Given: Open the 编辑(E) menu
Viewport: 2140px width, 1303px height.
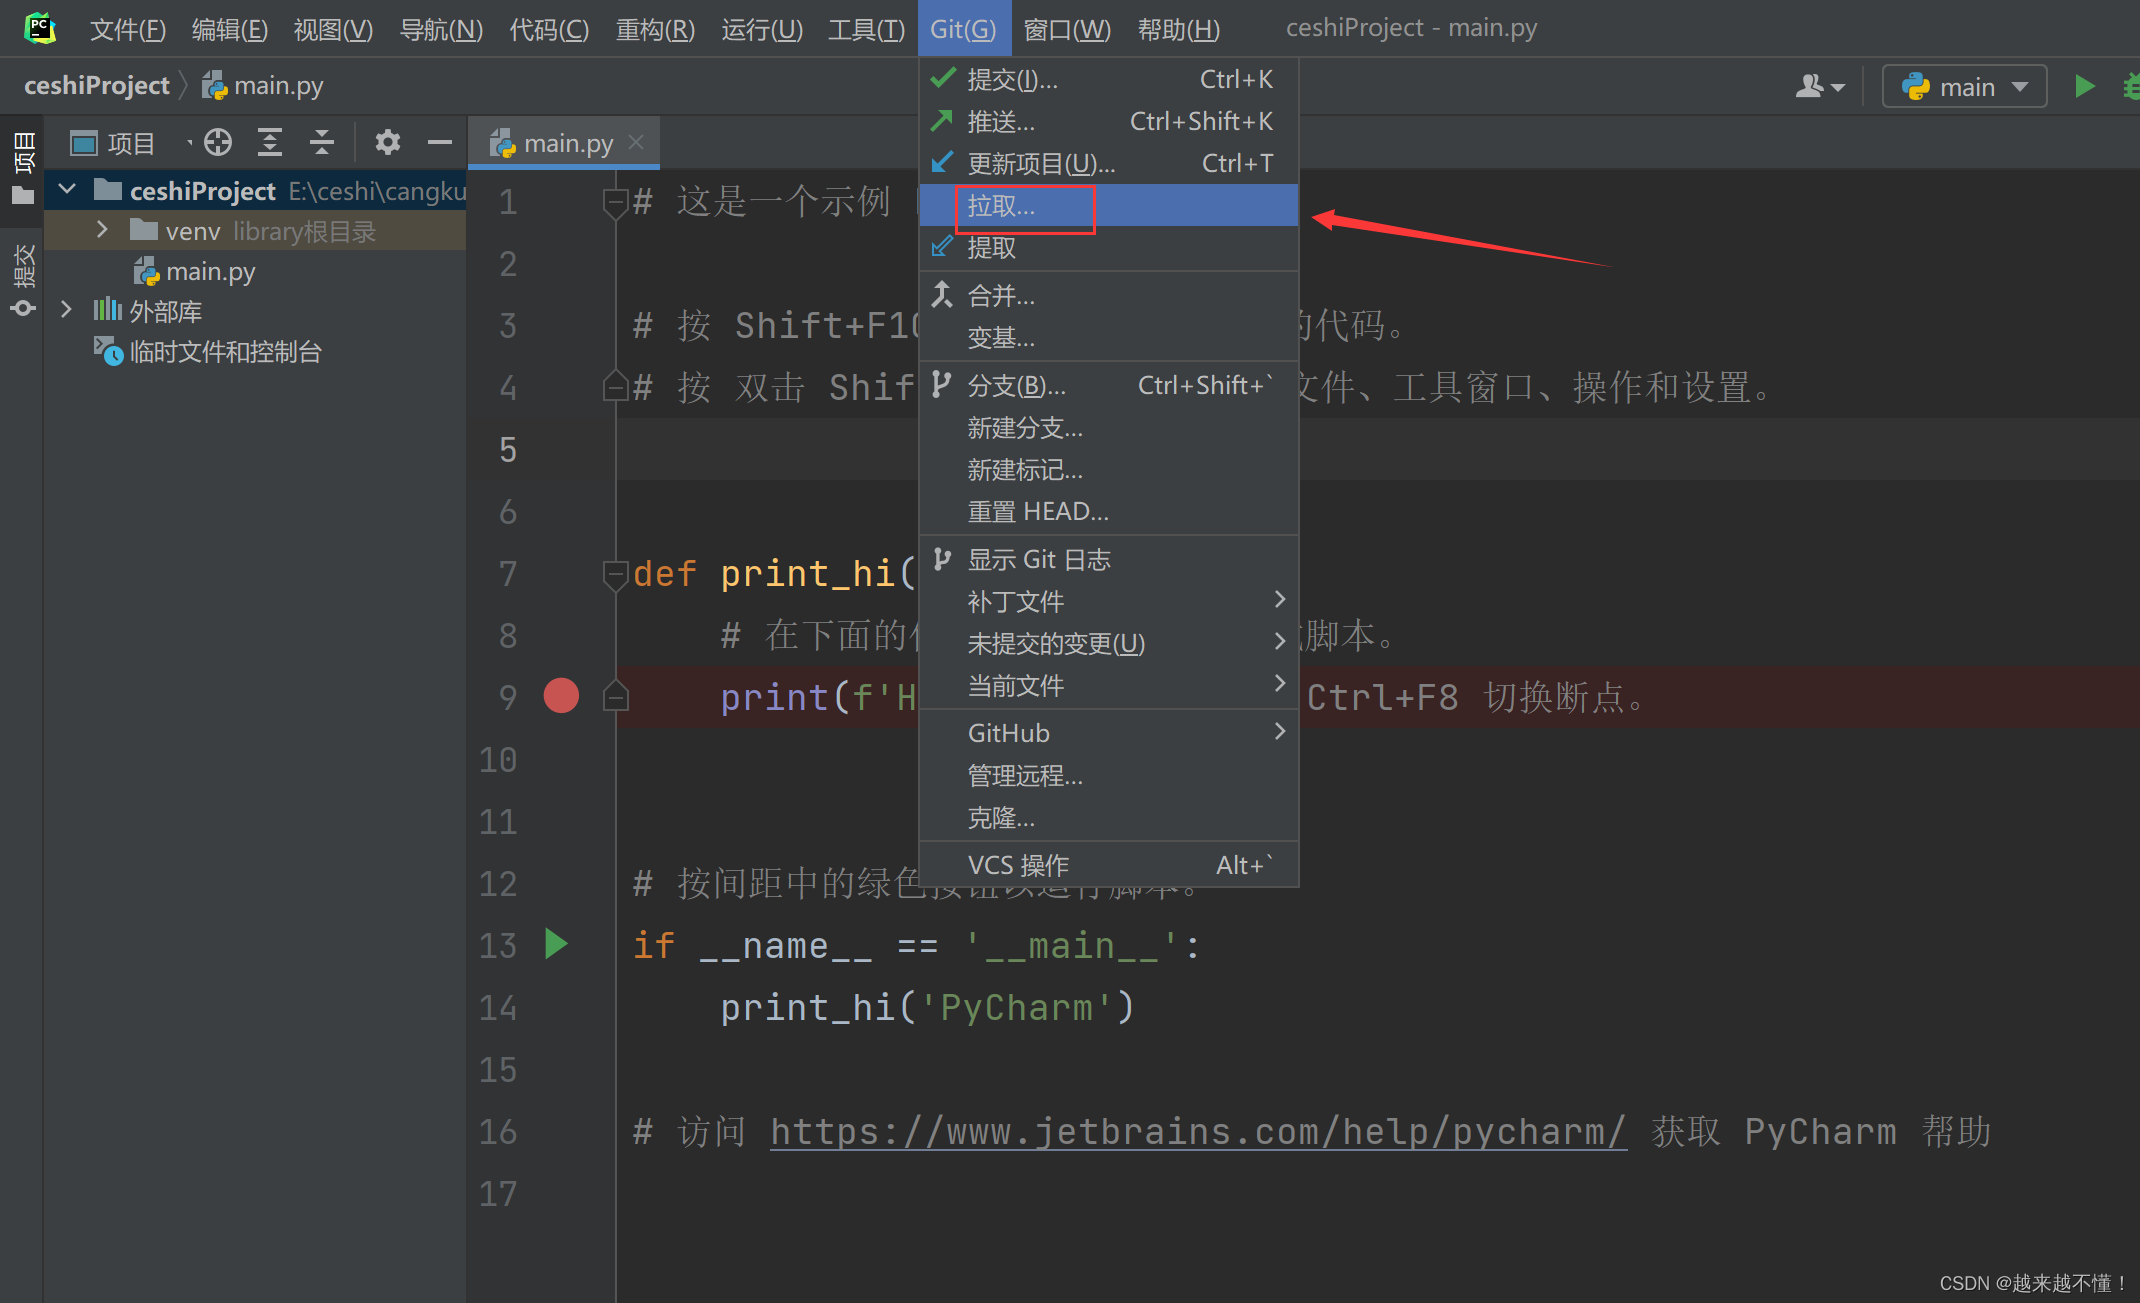Looking at the screenshot, I should [229, 29].
